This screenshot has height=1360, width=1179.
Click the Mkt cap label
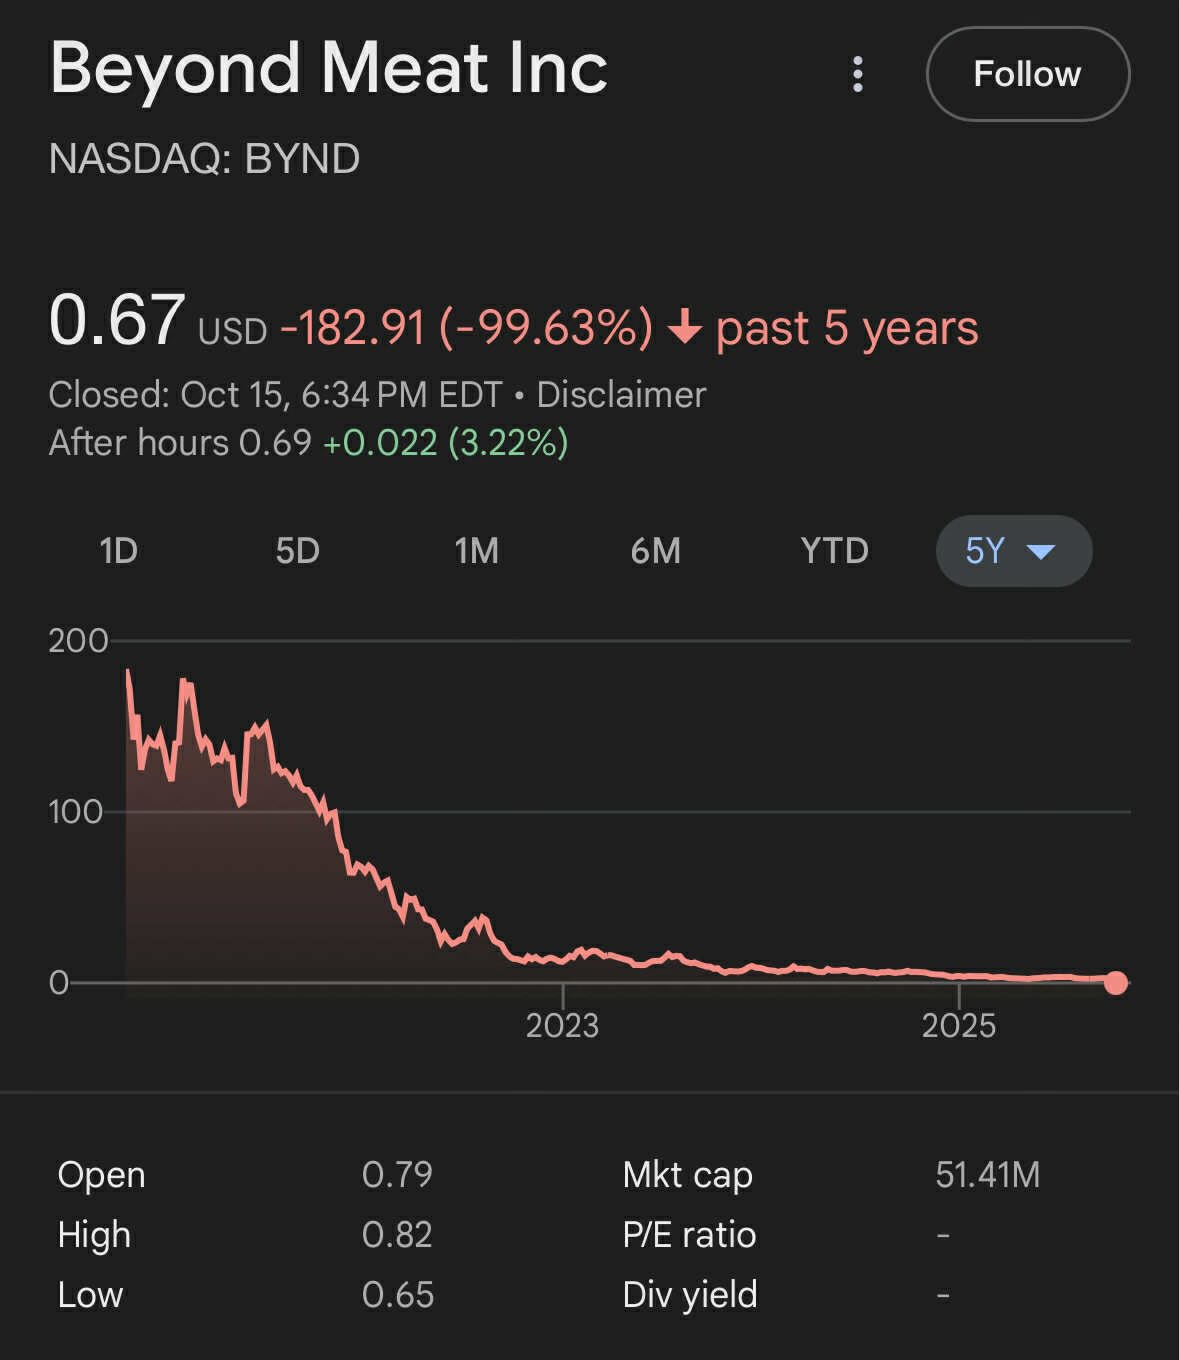687,1175
